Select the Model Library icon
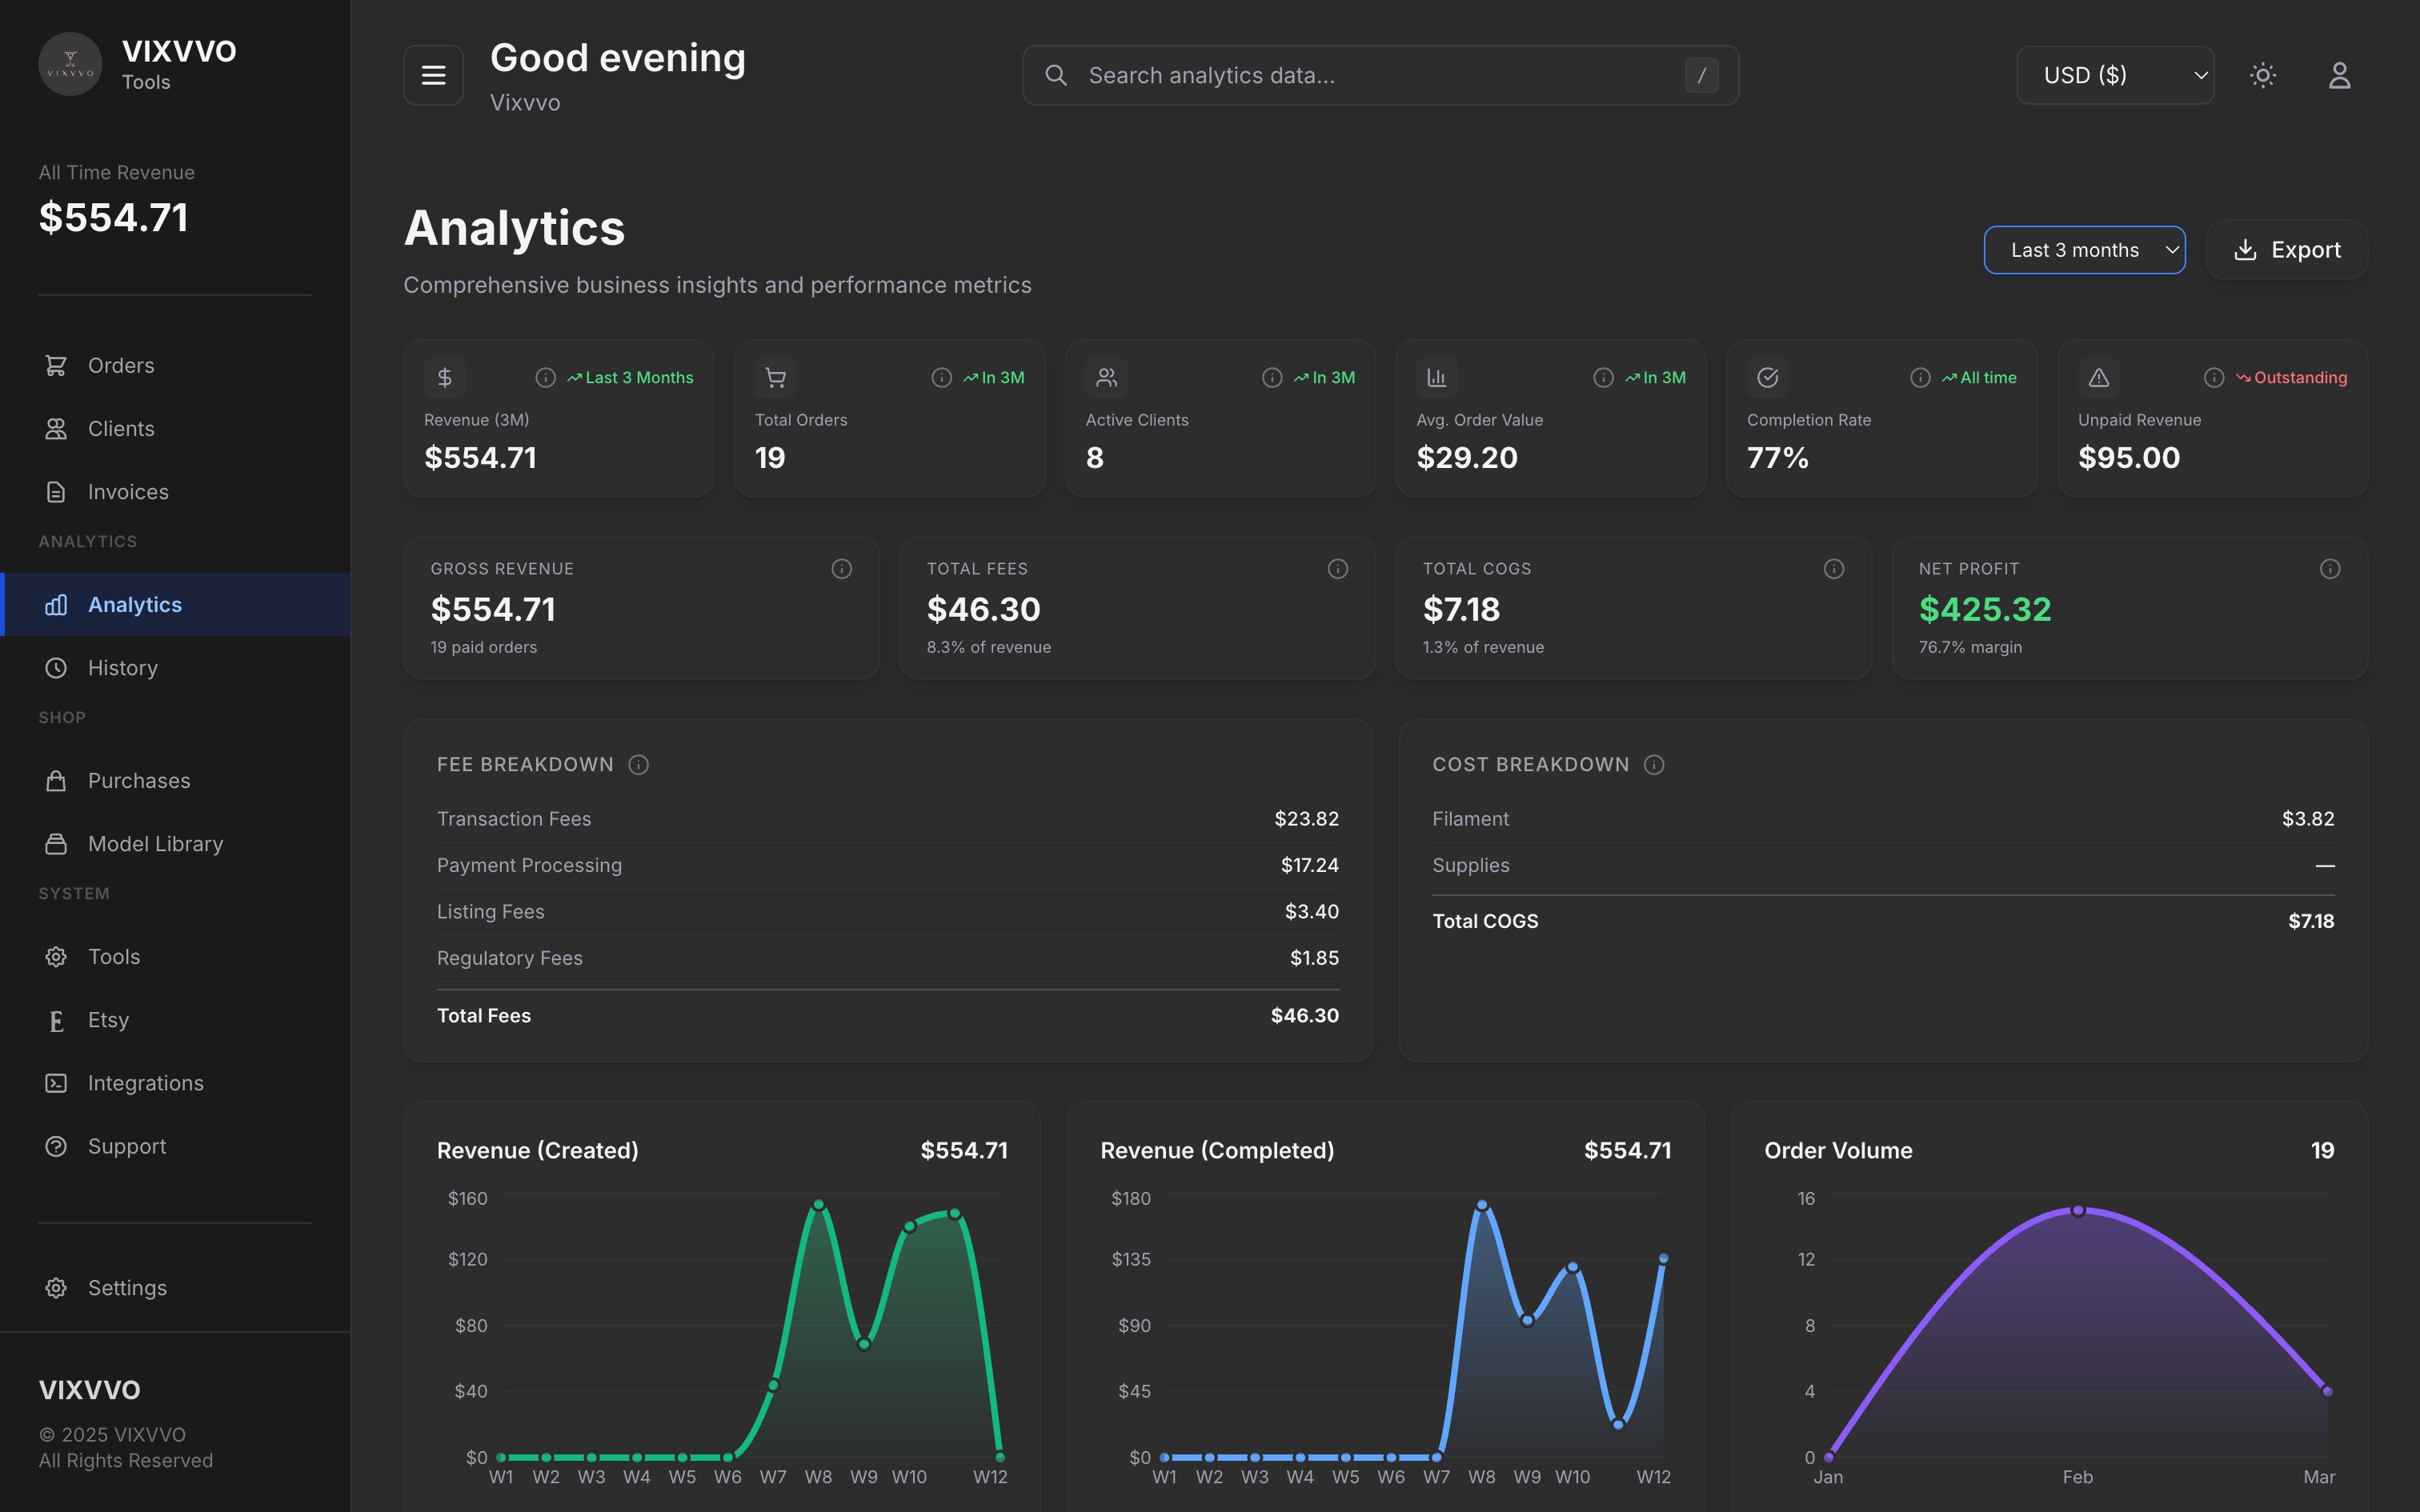Screen dimensions: 2420x1512 pos(57,843)
